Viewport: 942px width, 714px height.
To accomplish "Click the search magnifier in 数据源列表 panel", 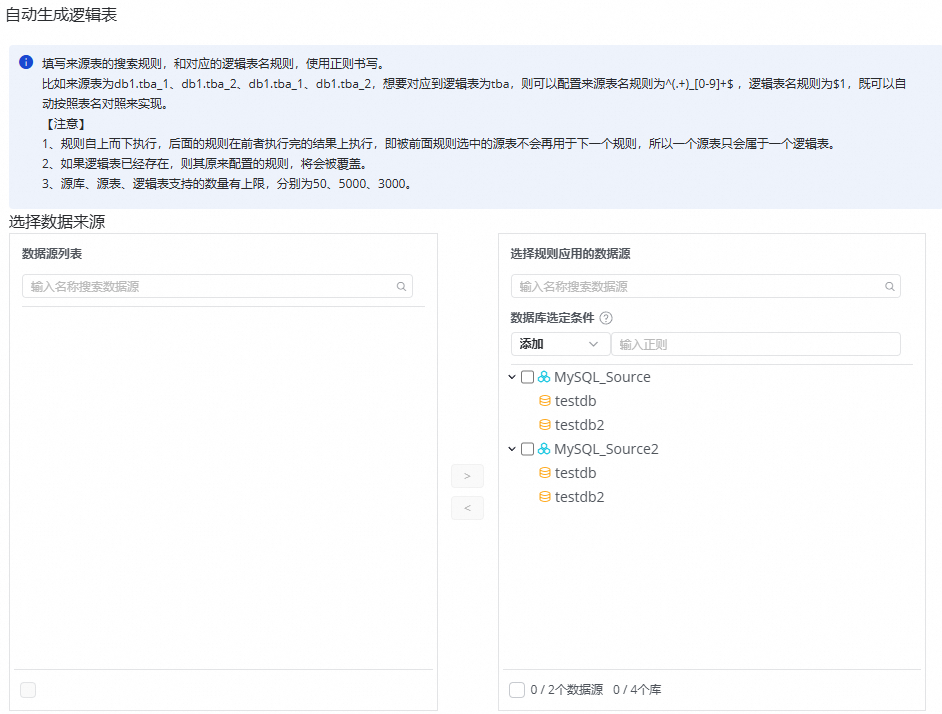I will click(x=401, y=287).
